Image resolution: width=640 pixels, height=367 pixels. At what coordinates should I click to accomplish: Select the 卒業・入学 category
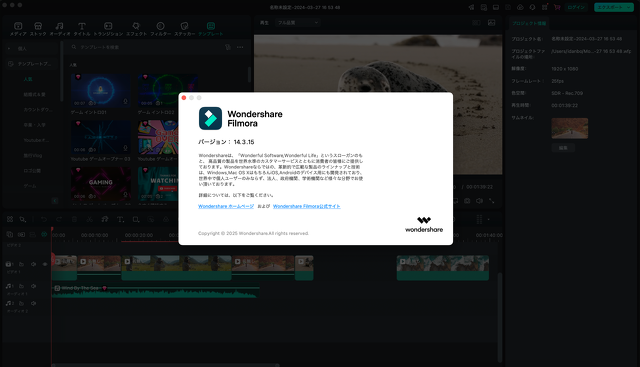34,125
